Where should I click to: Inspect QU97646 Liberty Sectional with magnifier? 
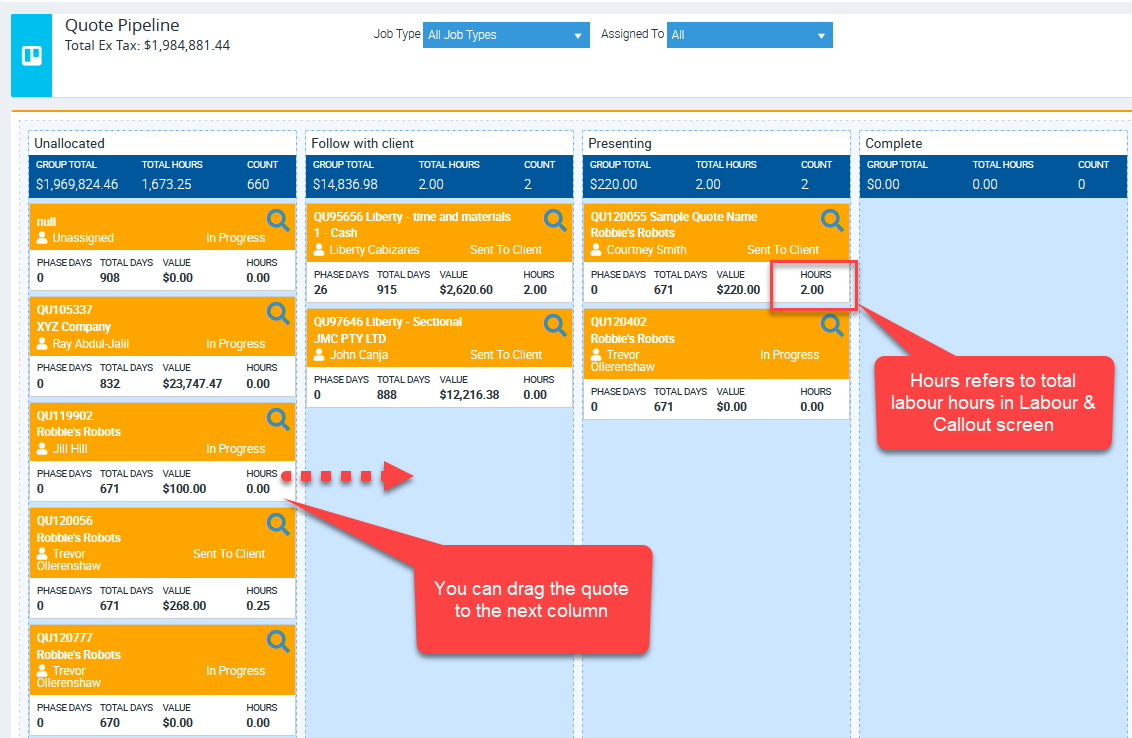[555, 325]
